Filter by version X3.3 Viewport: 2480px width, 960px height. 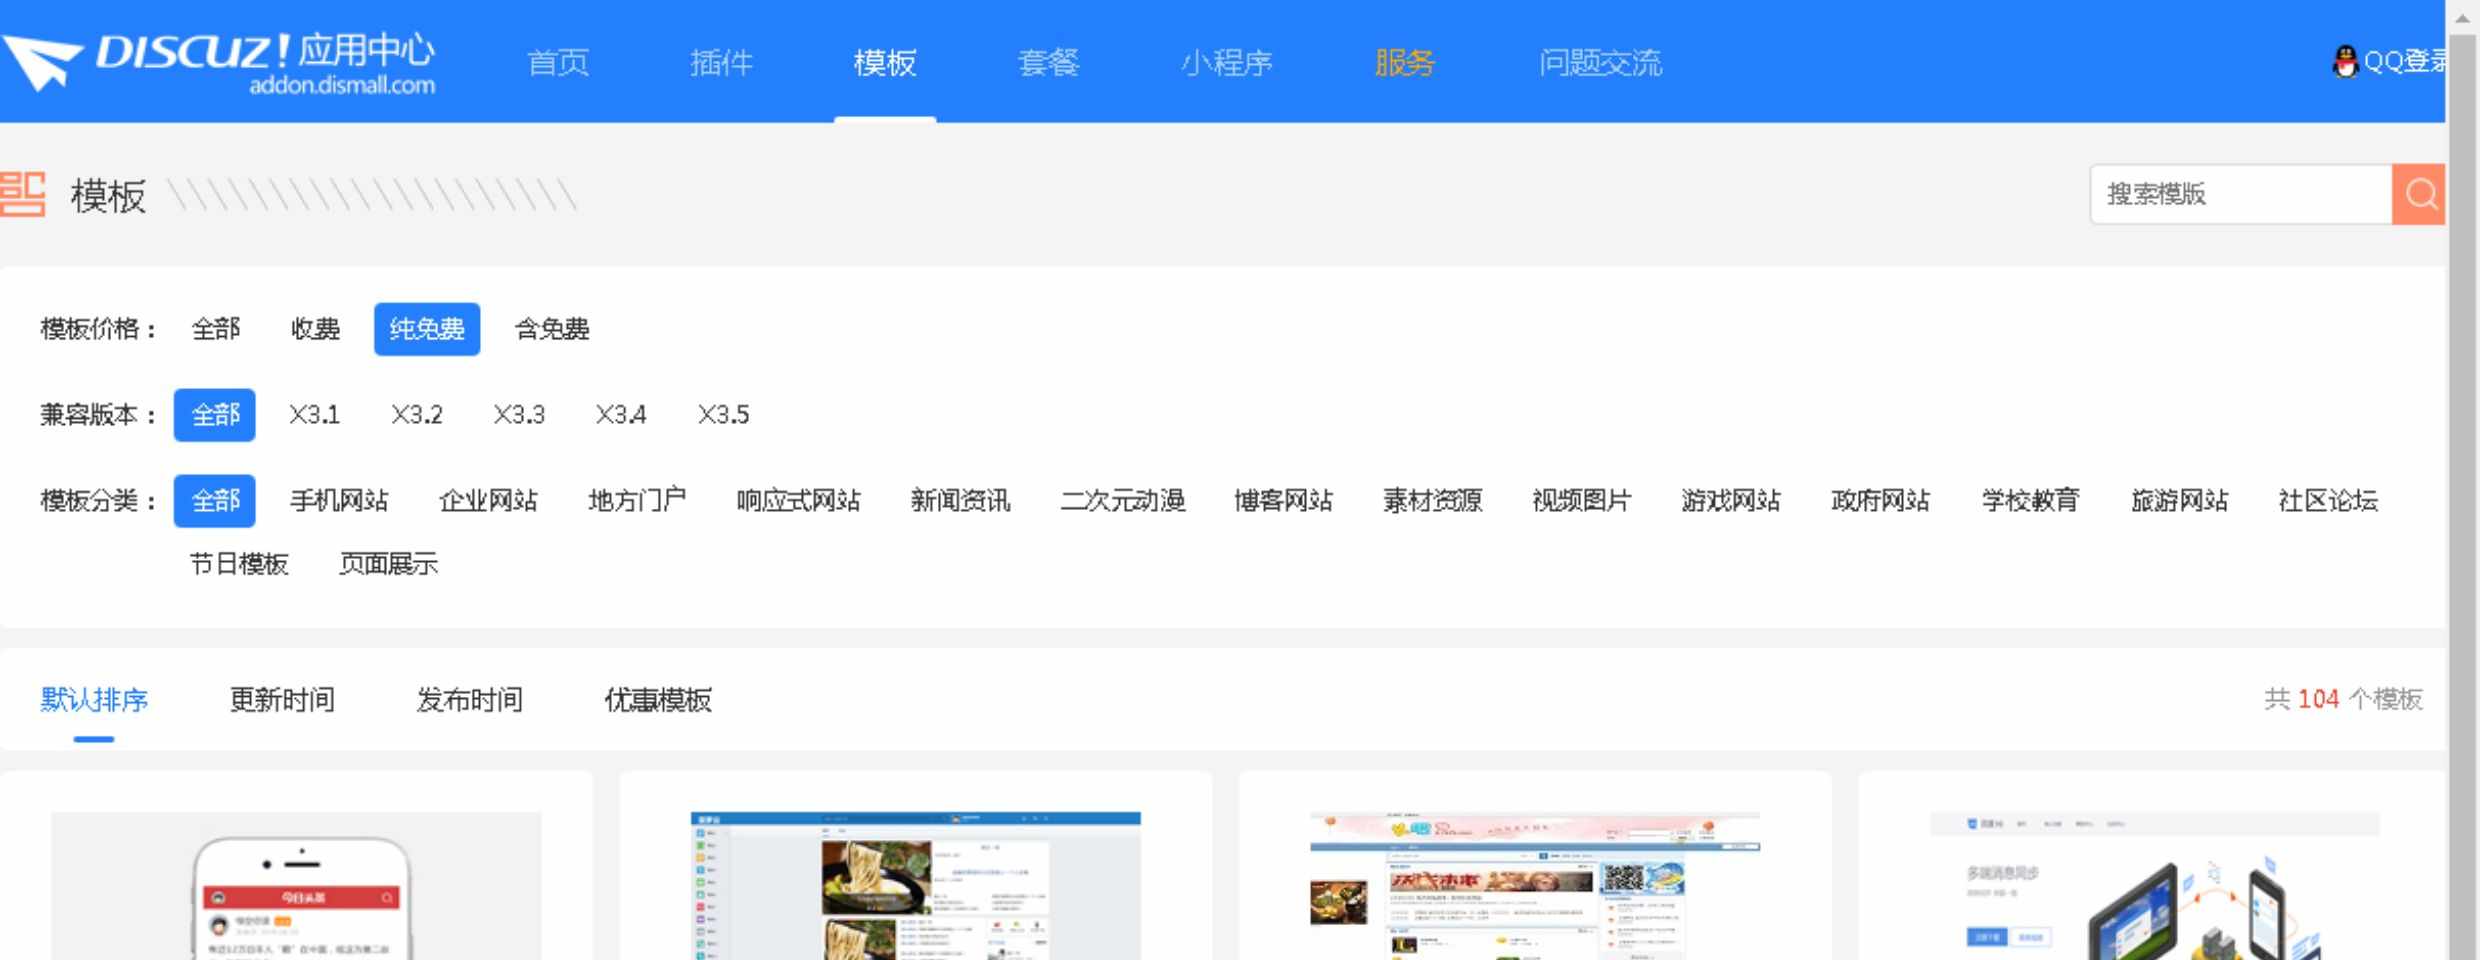pos(519,415)
